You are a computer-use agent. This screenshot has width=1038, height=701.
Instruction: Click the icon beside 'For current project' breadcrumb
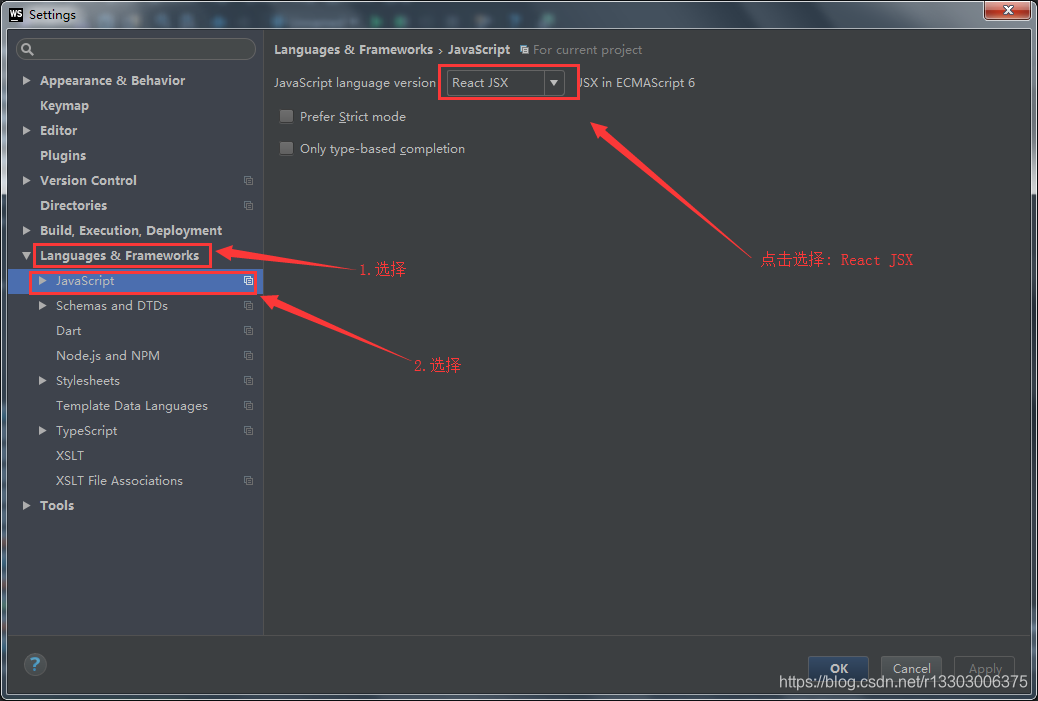pyautogui.click(x=524, y=49)
